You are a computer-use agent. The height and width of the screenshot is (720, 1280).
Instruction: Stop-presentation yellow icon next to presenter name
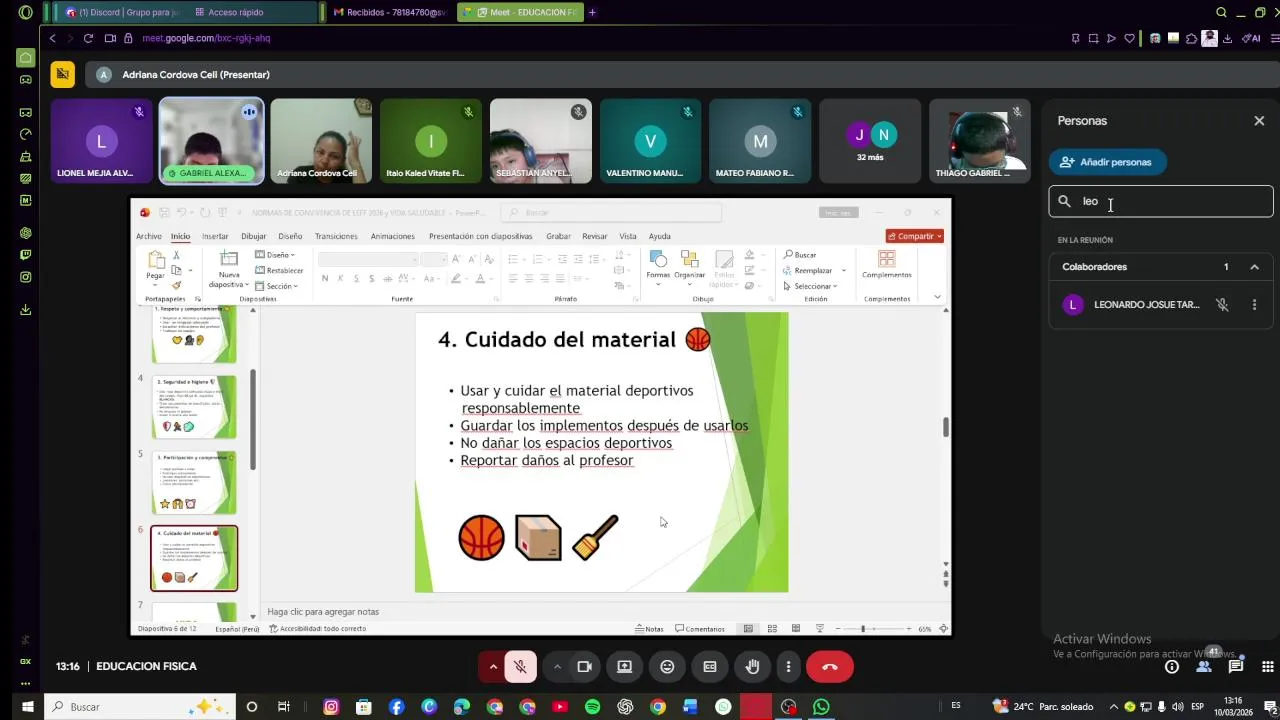click(x=63, y=74)
